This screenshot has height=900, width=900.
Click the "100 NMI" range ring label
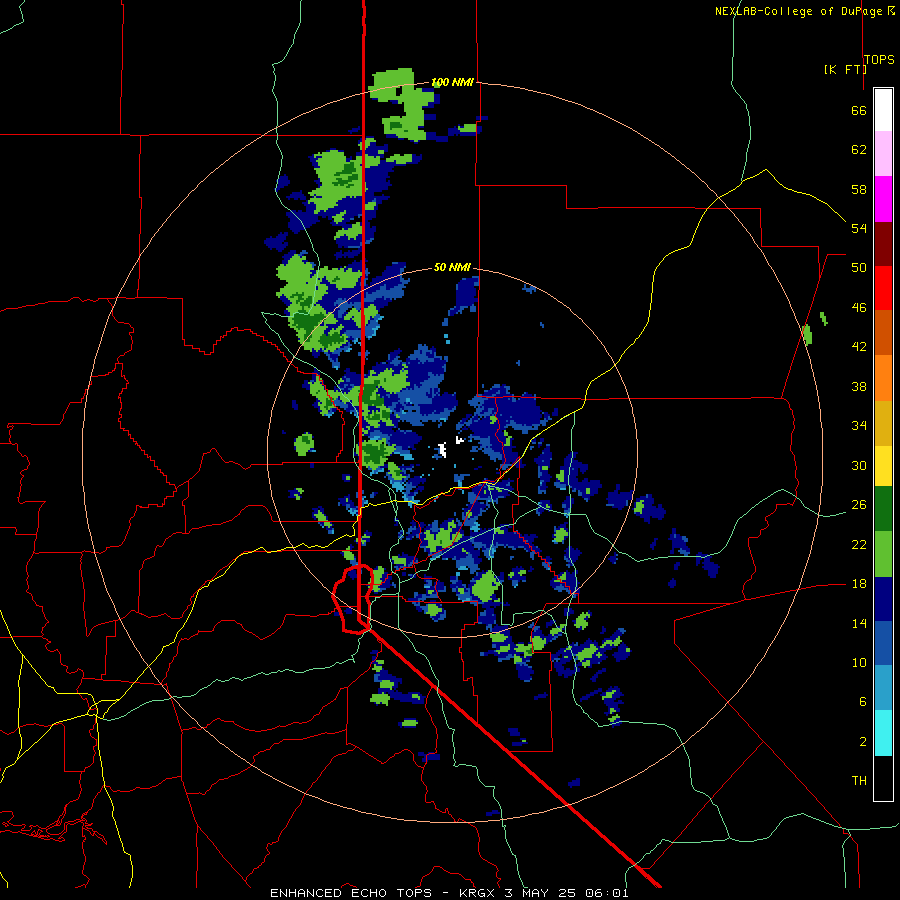(452, 82)
